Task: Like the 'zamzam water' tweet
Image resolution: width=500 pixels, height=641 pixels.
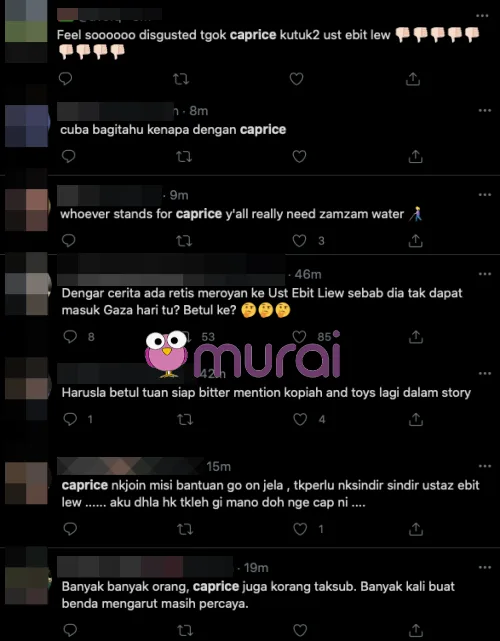Action: 300,241
